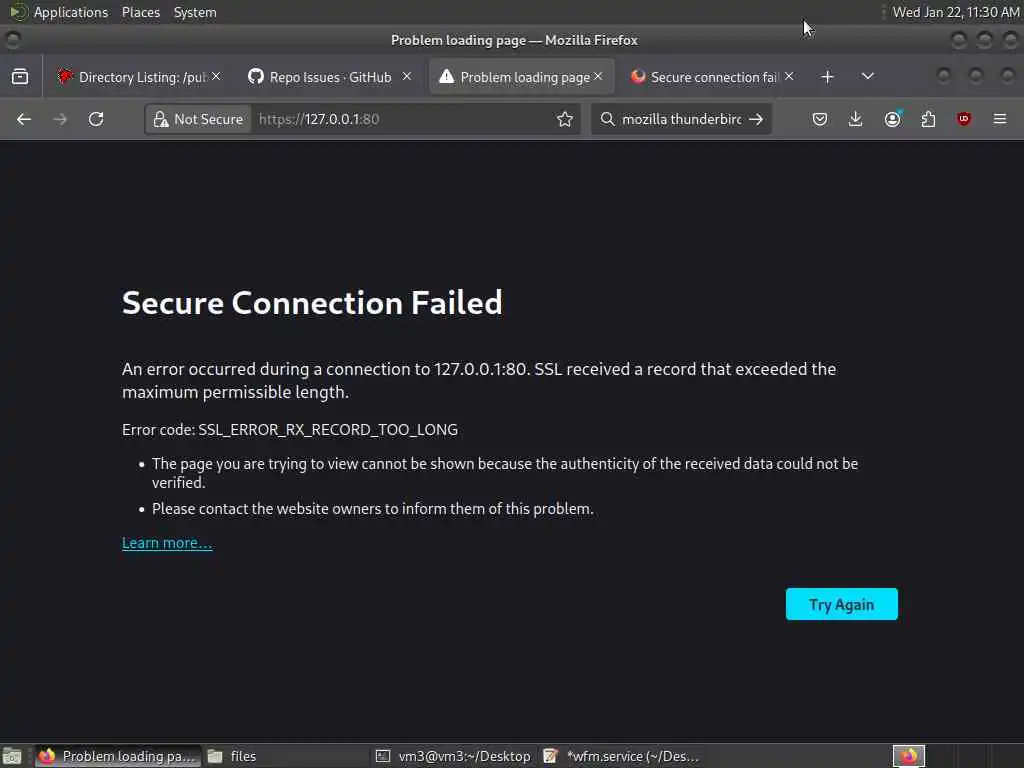
Task: Open the hamburger application menu
Action: (1000, 119)
